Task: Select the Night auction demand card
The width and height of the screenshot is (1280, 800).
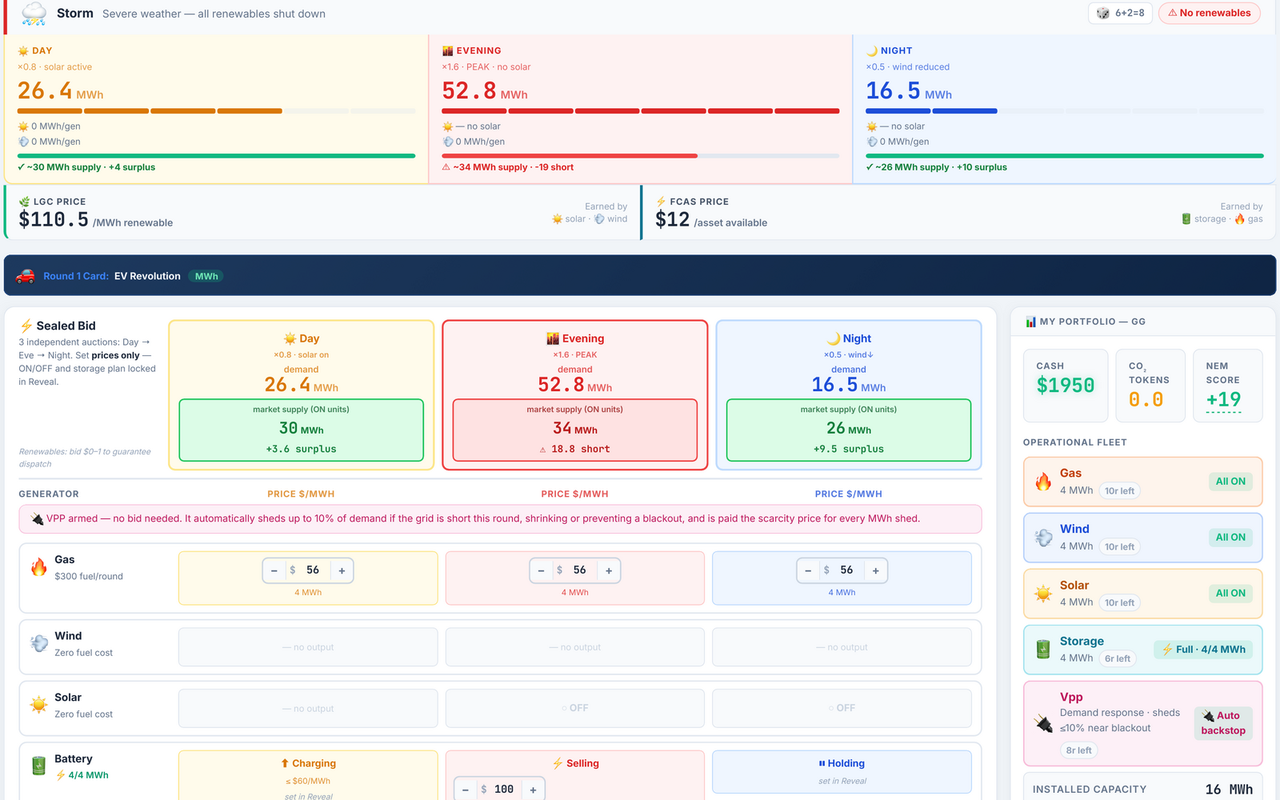Action: coord(849,394)
